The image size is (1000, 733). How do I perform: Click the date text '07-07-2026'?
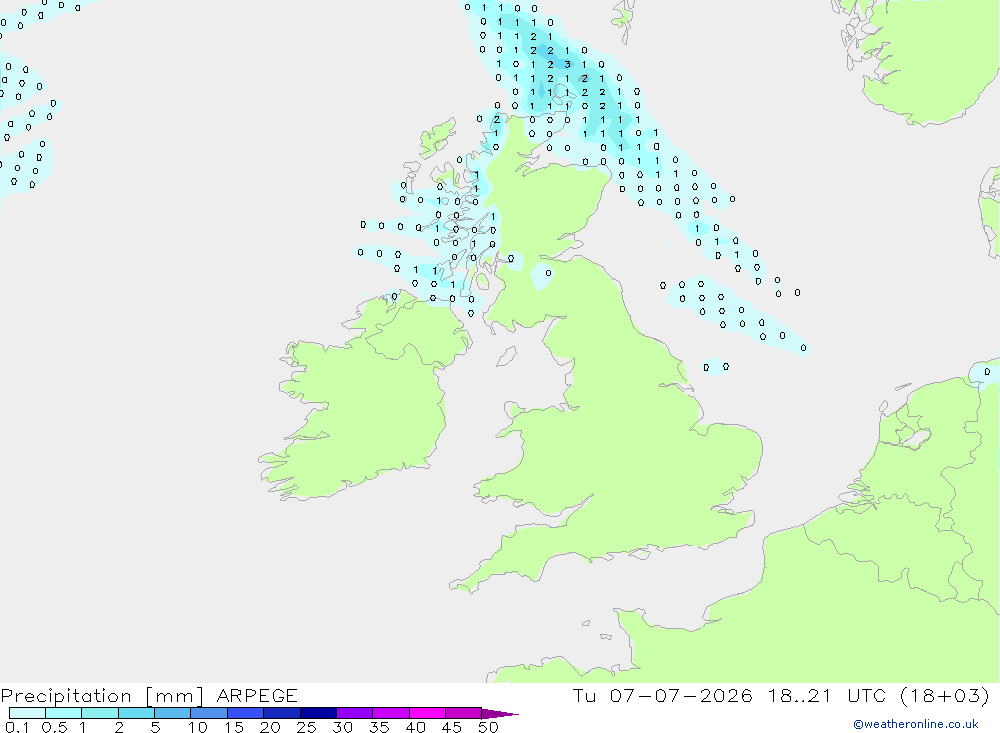[681, 695]
